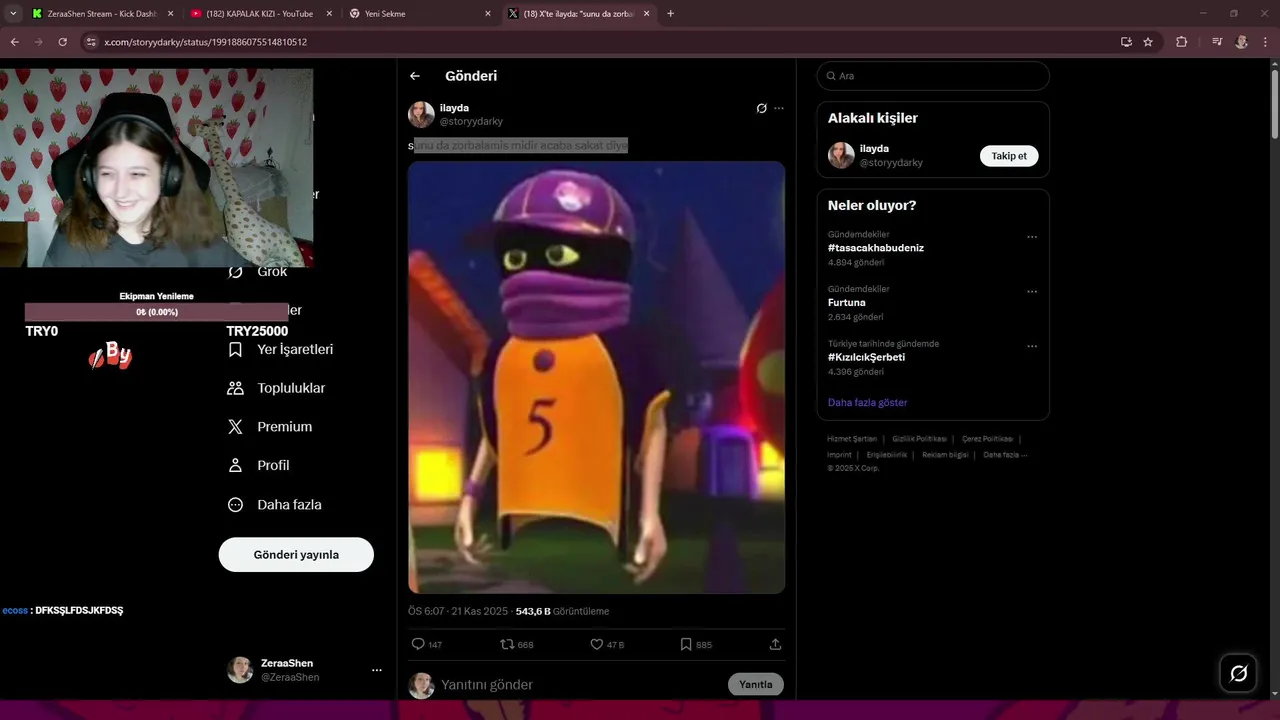Click the install app icon in the address bar

click(x=1126, y=42)
